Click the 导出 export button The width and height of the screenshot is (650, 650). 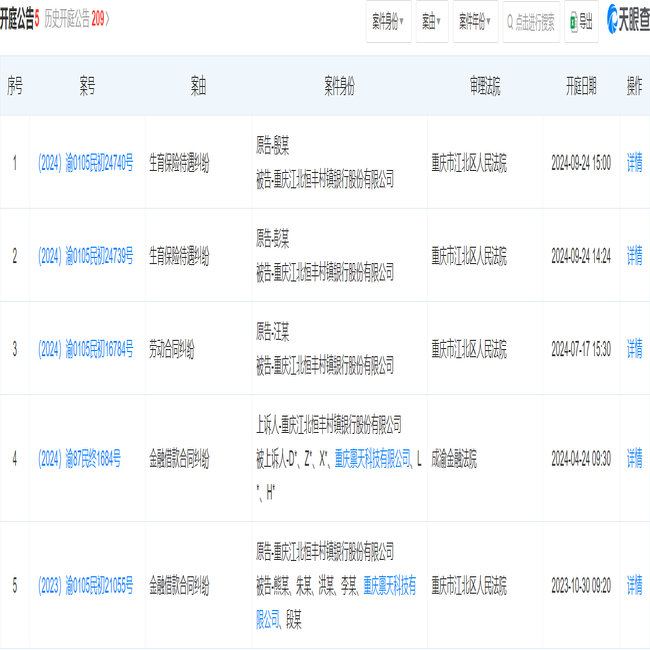581,22
